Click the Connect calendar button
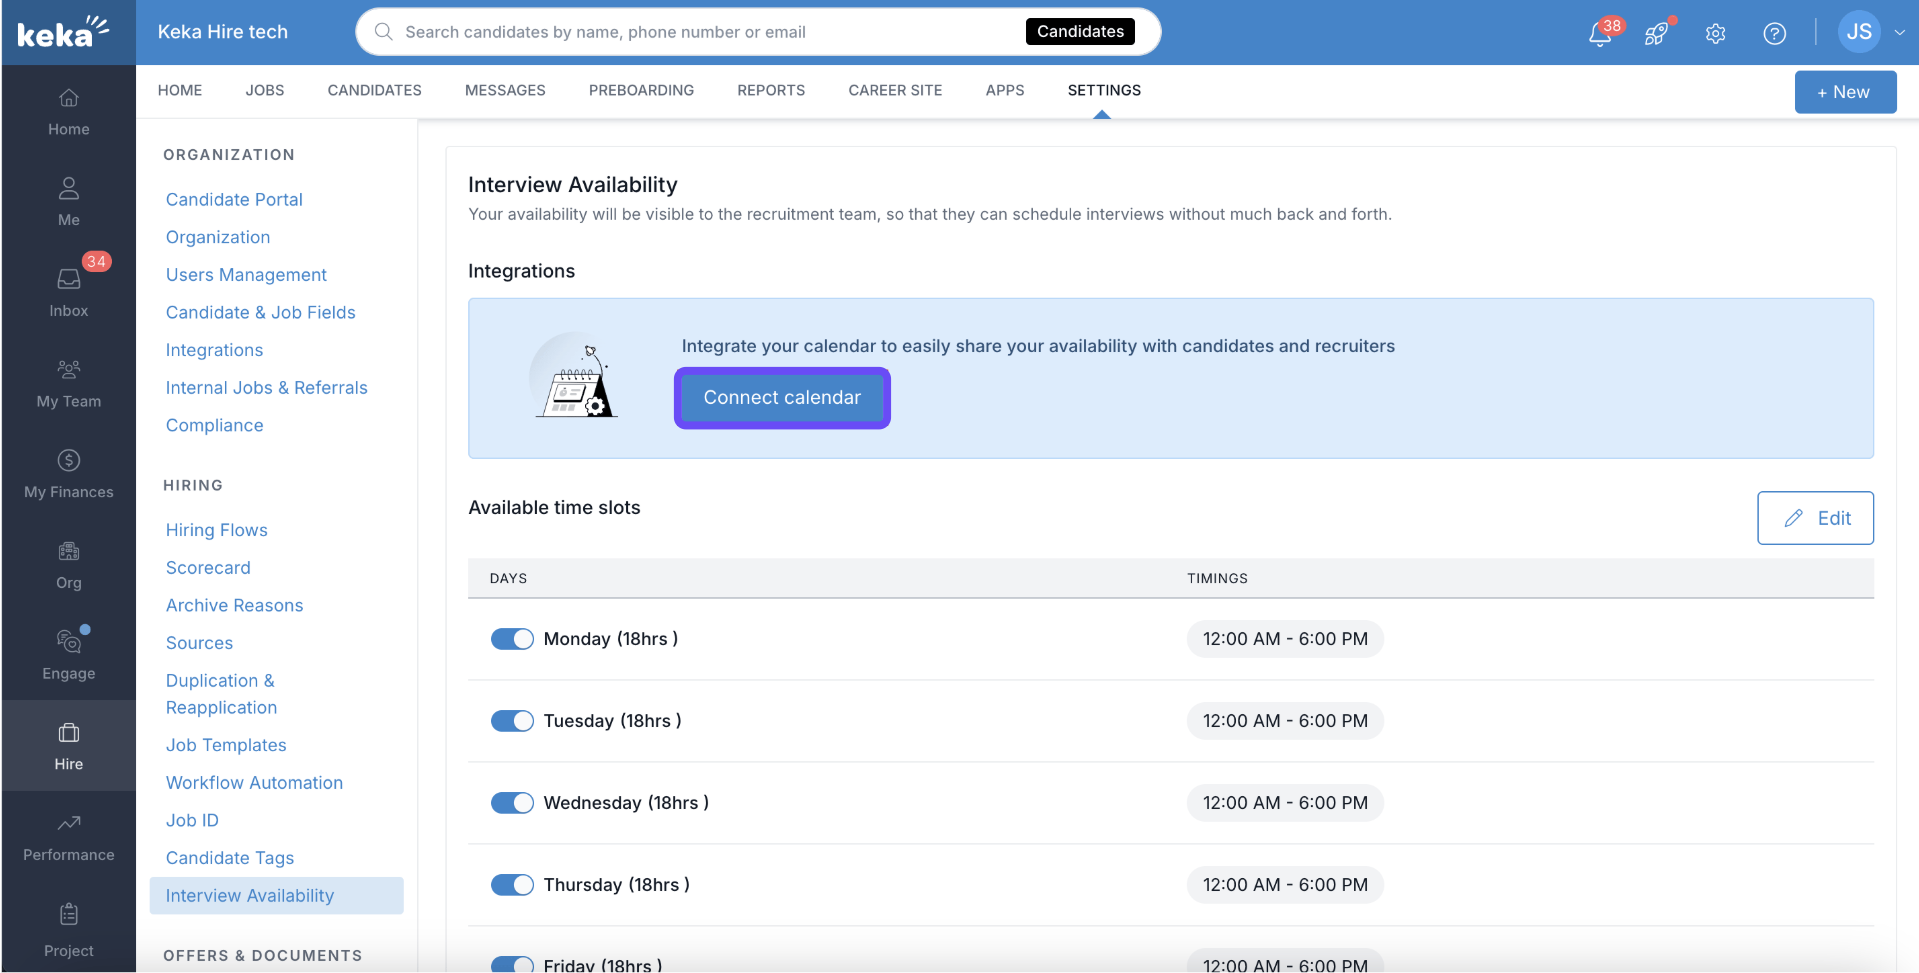The width and height of the screenshot is (1919, 973). click(782, 398)
